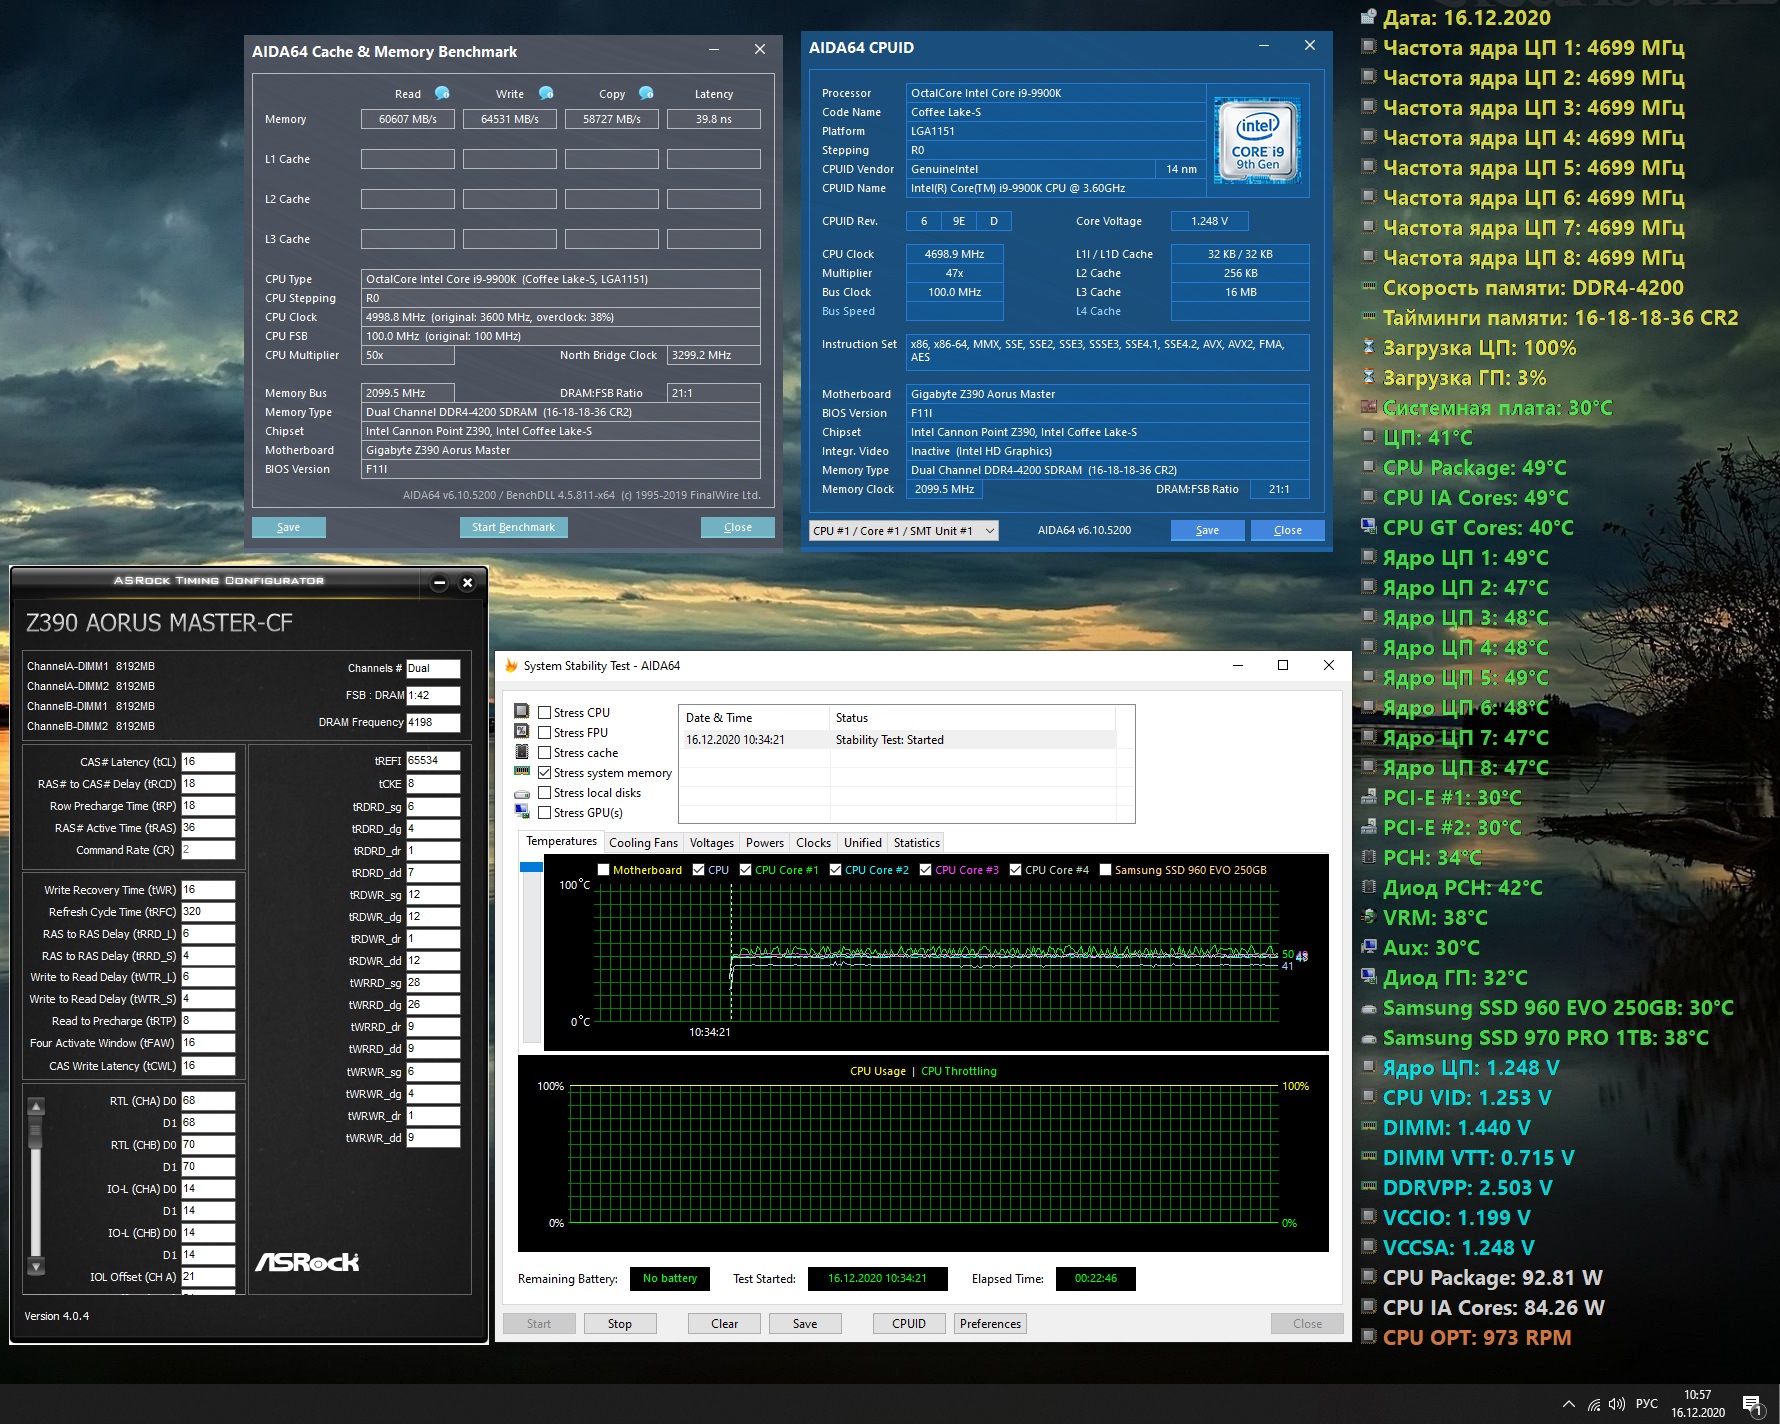Click Start Benchmark in the Cache & Memory window
Screen dimensions: 1780x1424
[x=513, y=527]
